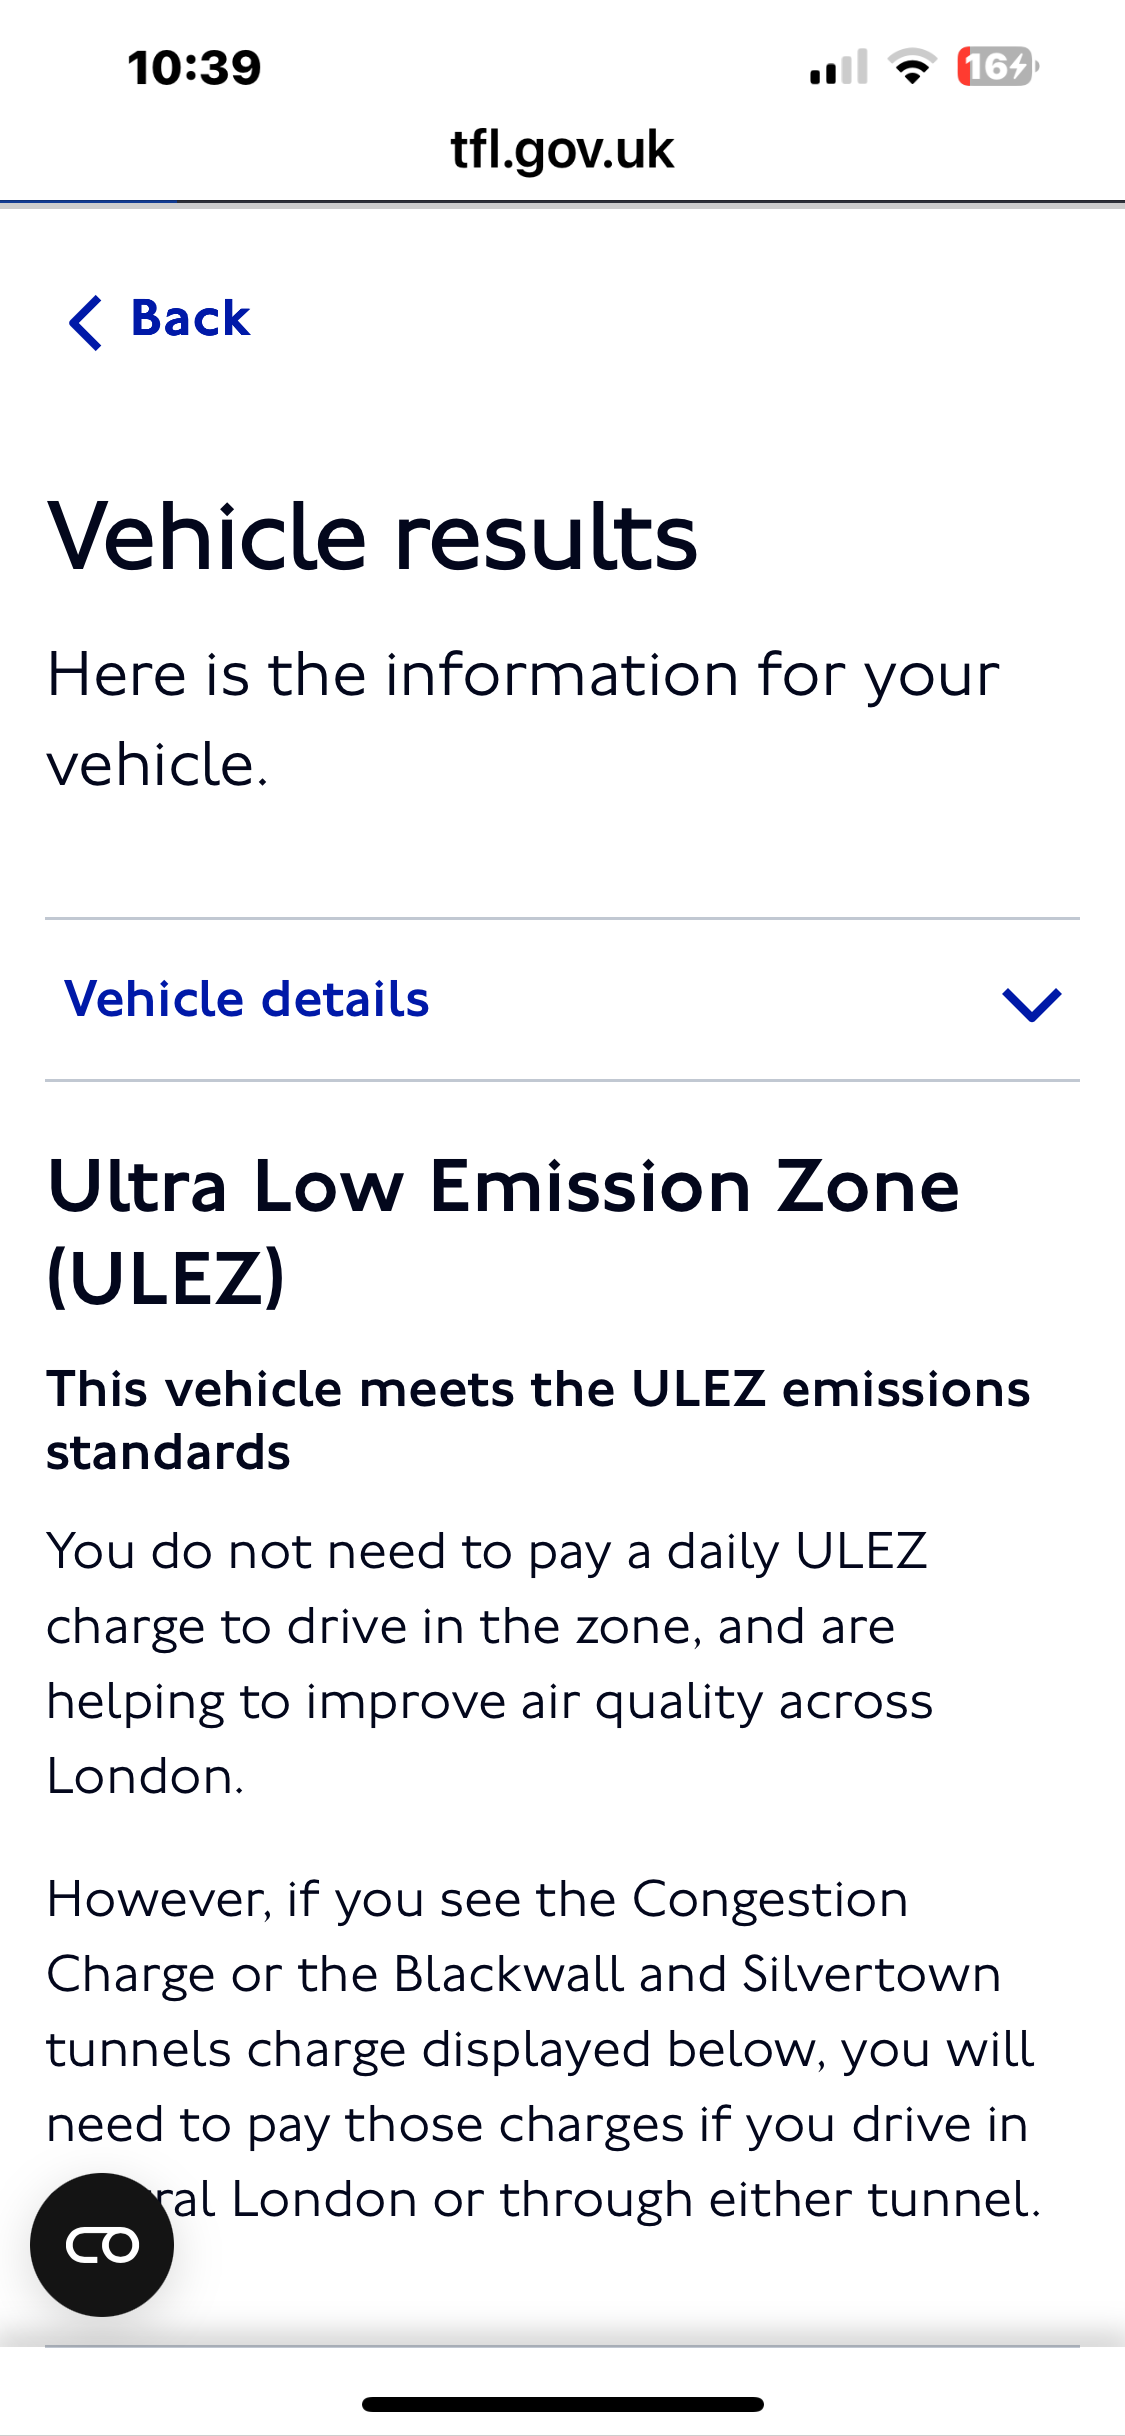
Task: Click the Vehicle results heading
Action: [x=372, y=537]
